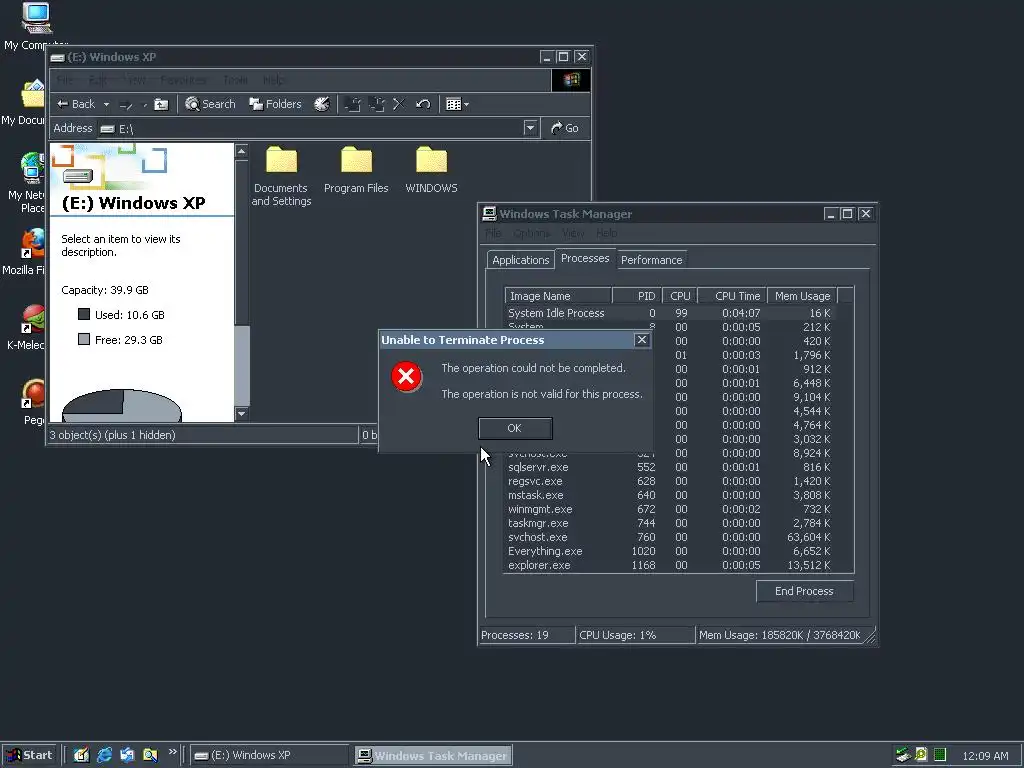
Task: Open the Favorites menu in Explorer
Action: click(x=183, y=80)
